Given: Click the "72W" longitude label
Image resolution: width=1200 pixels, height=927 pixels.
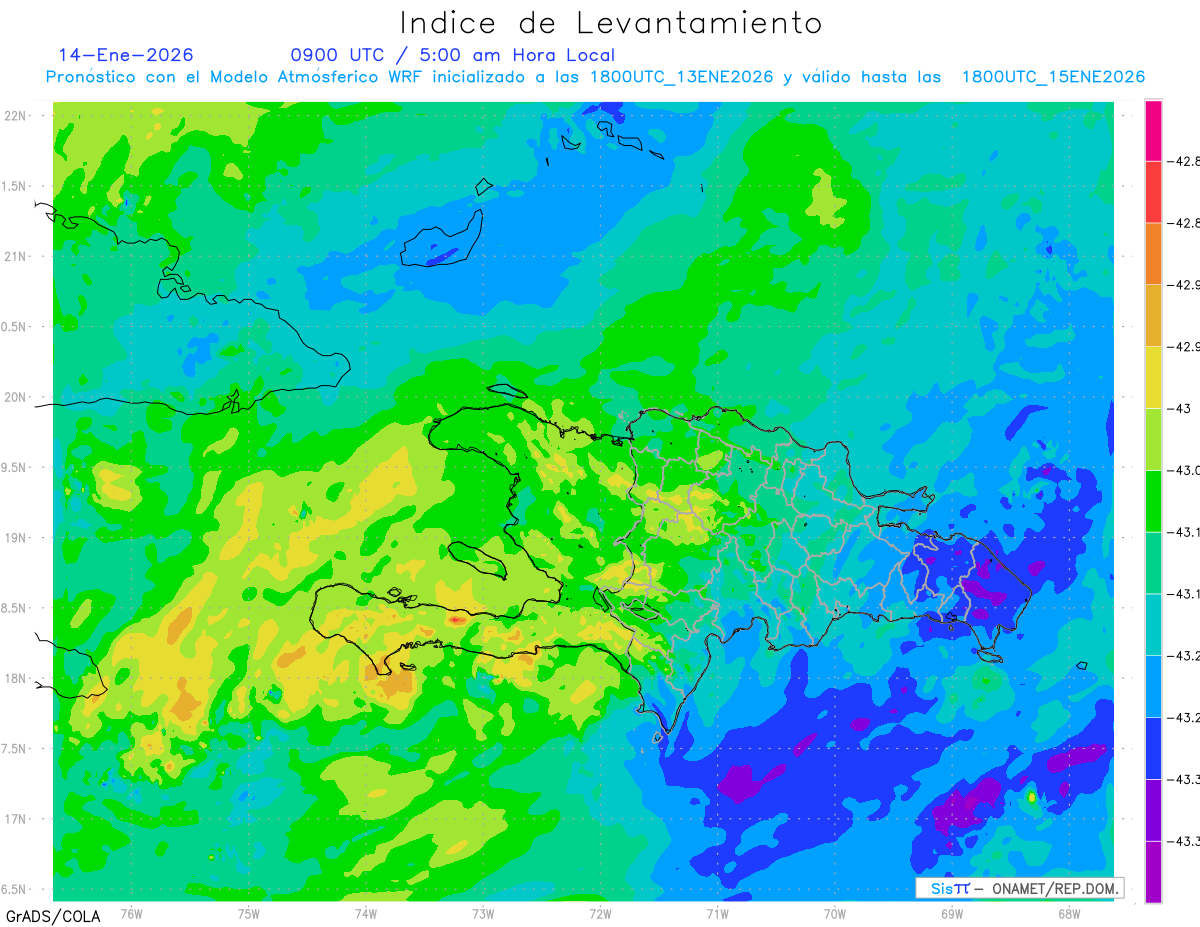Looking at the screenshot, I should point(600,913).
